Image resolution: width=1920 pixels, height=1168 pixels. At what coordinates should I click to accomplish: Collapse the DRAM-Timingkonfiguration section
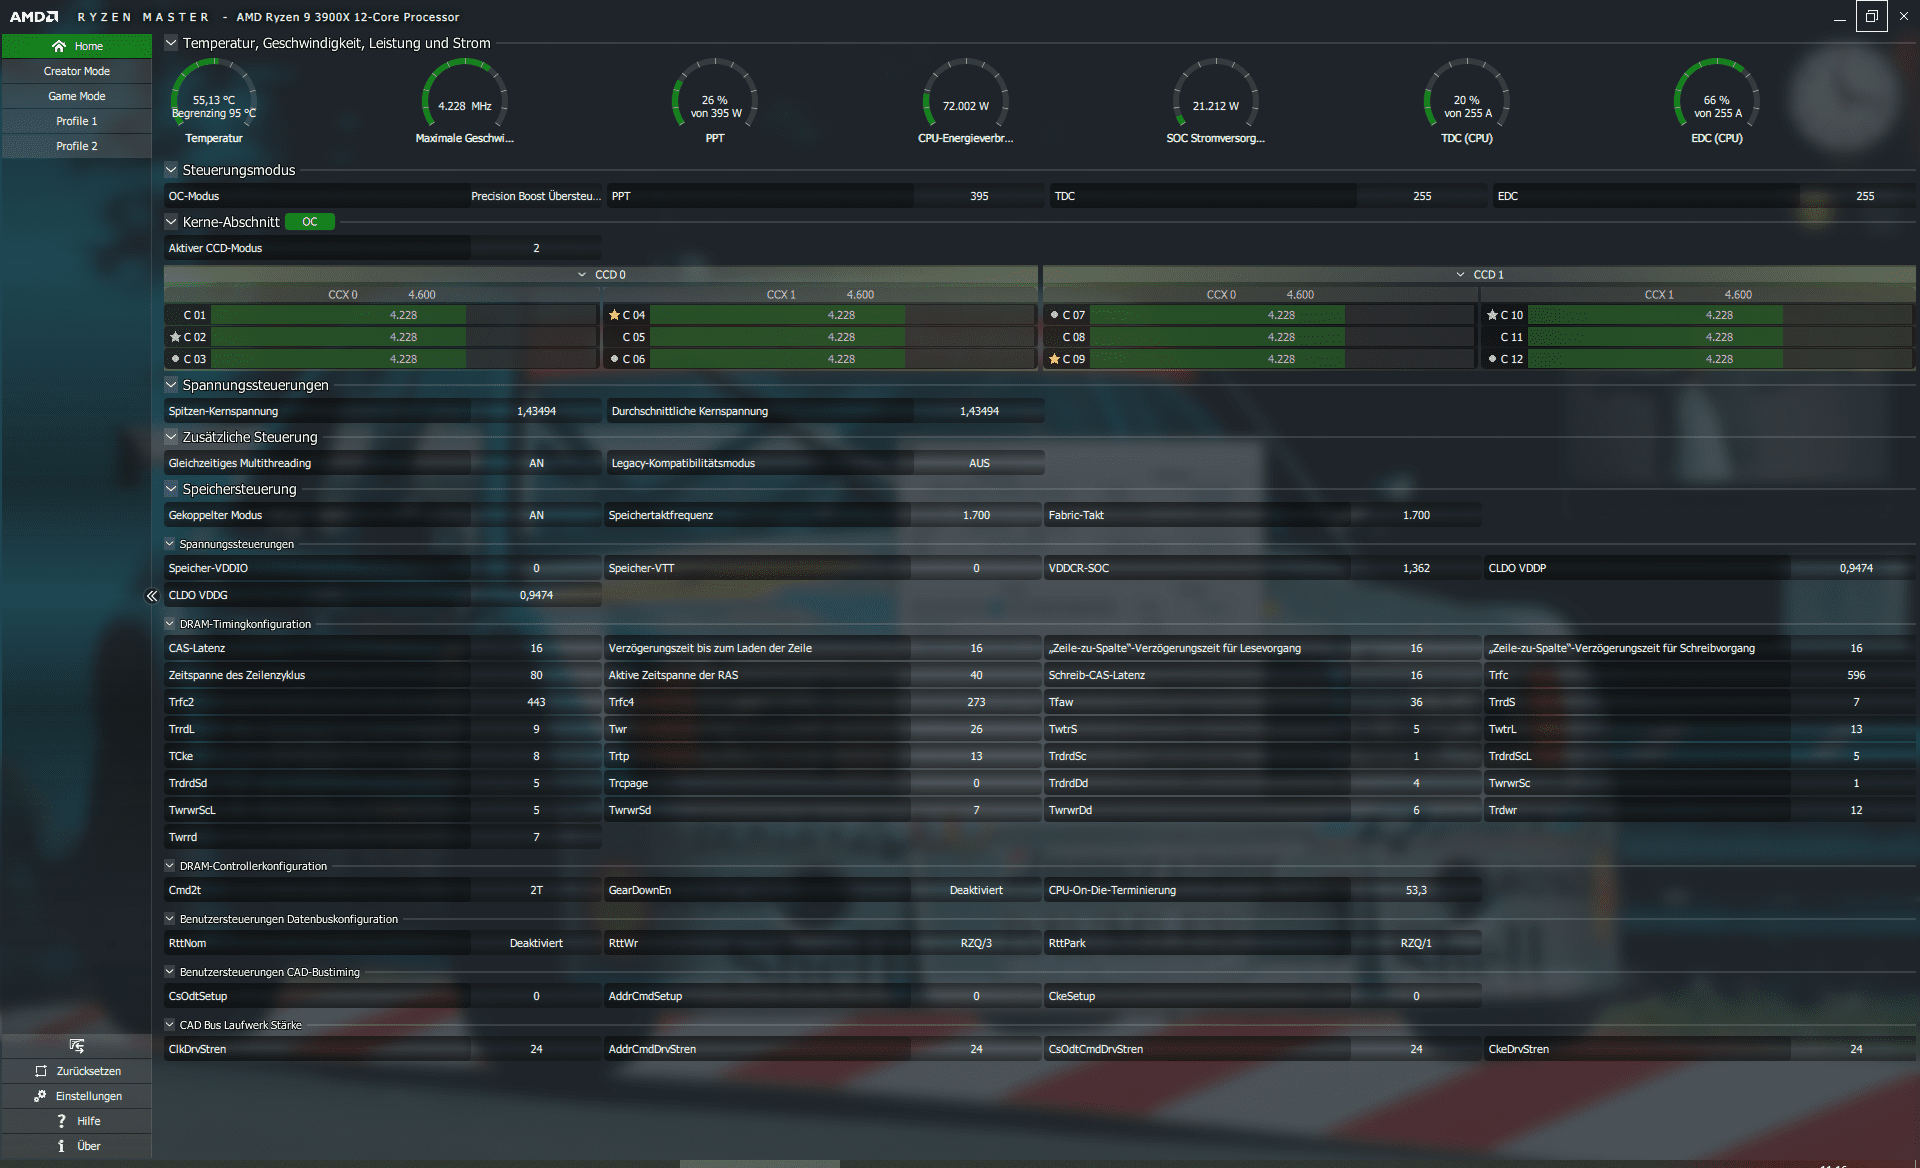coord(170,624)
